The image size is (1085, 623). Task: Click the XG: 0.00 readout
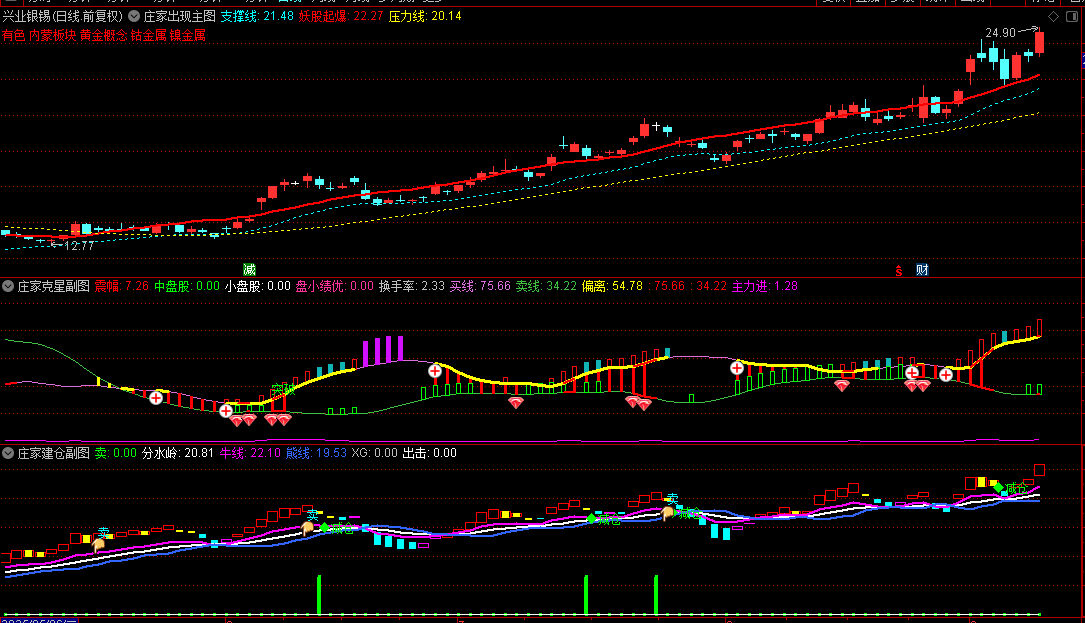pyautogui.click(x=374, y=453)
